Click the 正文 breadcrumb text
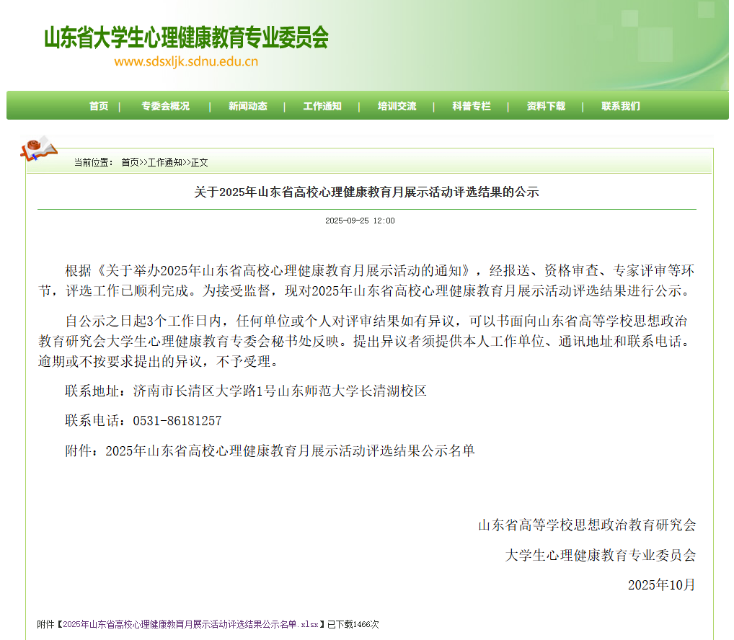Image resolution: width=734 pixels, height=640 pixels. click(200, 162)
